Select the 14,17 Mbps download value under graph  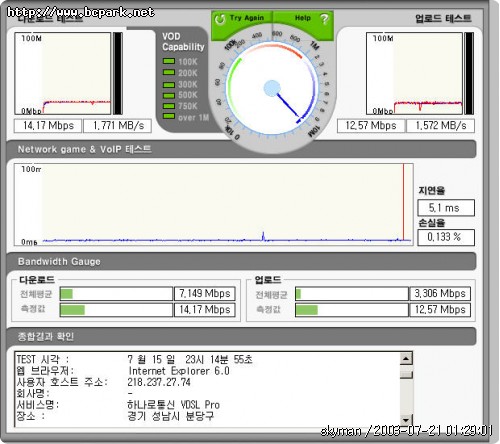tap(48, 126)
